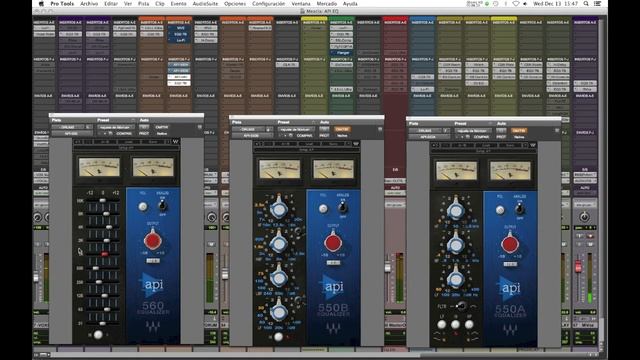Viewport: 640px width, 360px height.
Task: Click COMPARE in the API 550A window
Action: point(481,137)
